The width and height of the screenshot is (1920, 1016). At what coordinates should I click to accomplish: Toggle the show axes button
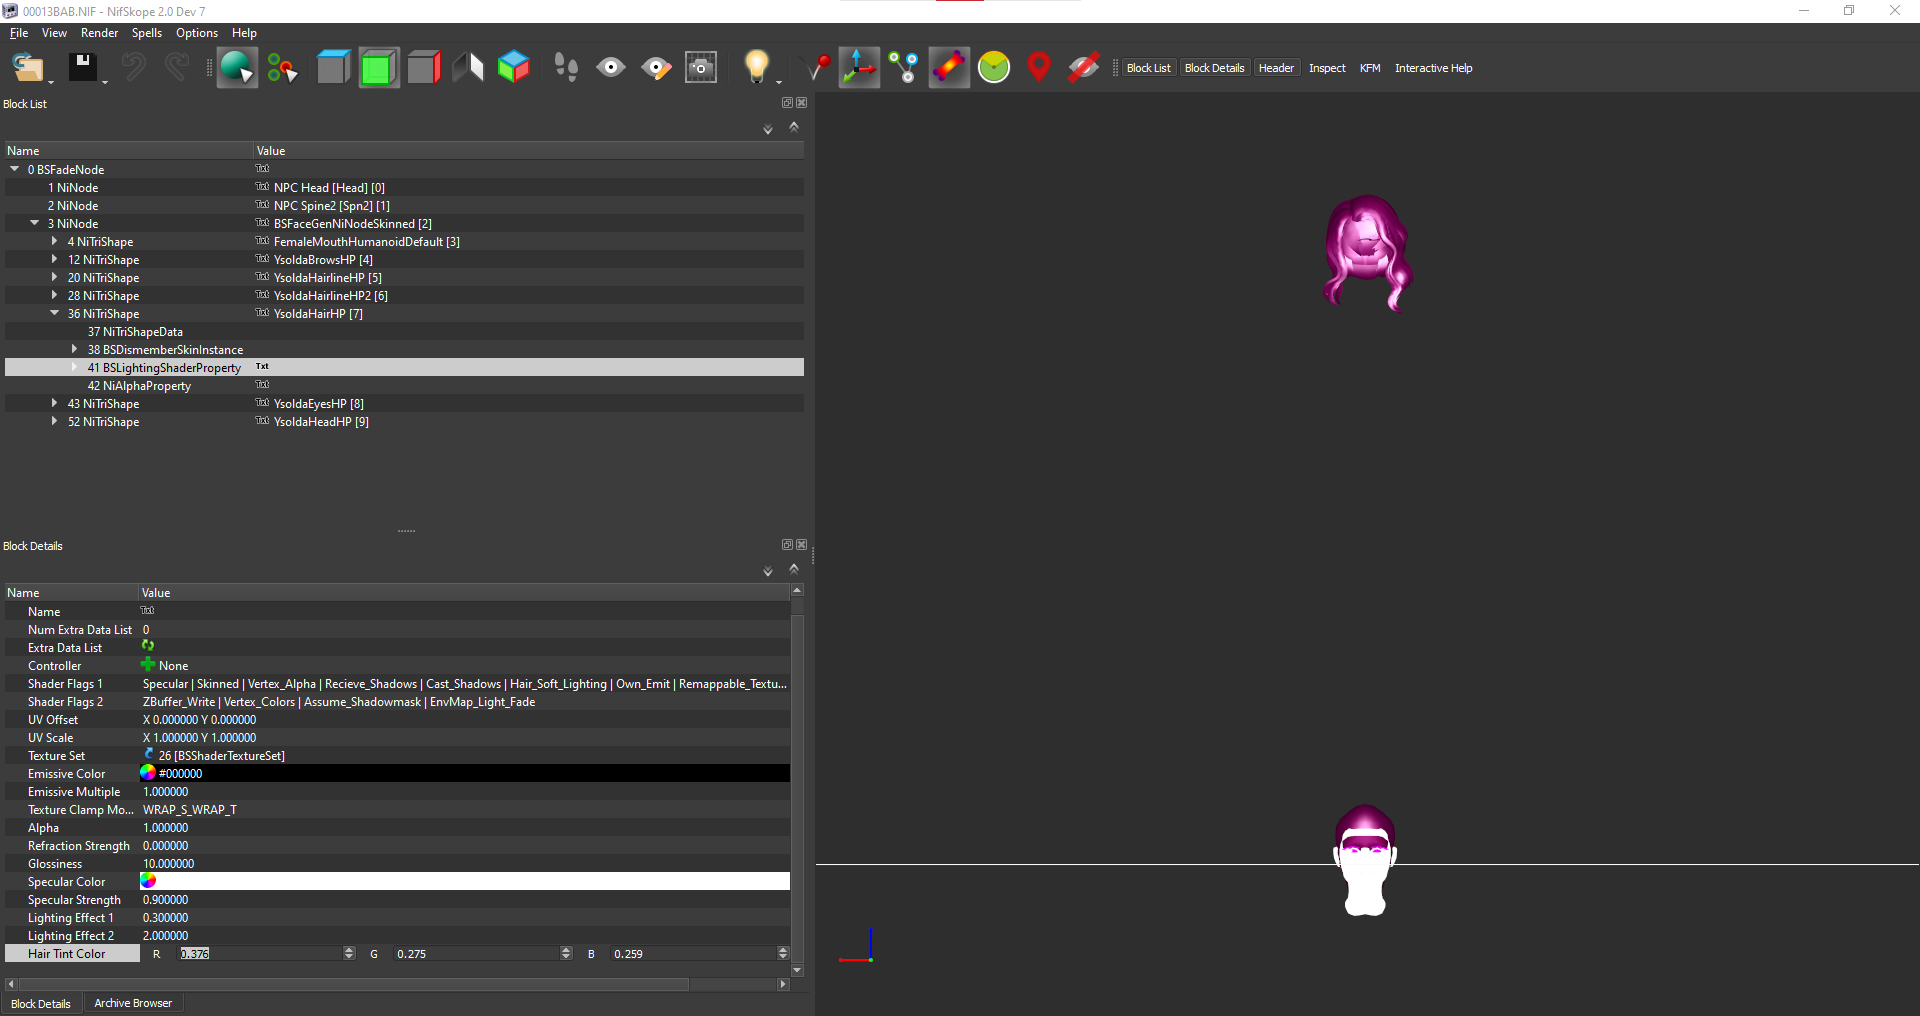pos(859,67)
